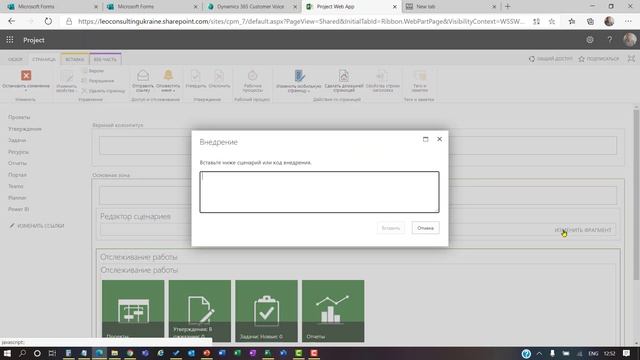
Task: Open the help question mark icon
Action: (x=610, y=40)
